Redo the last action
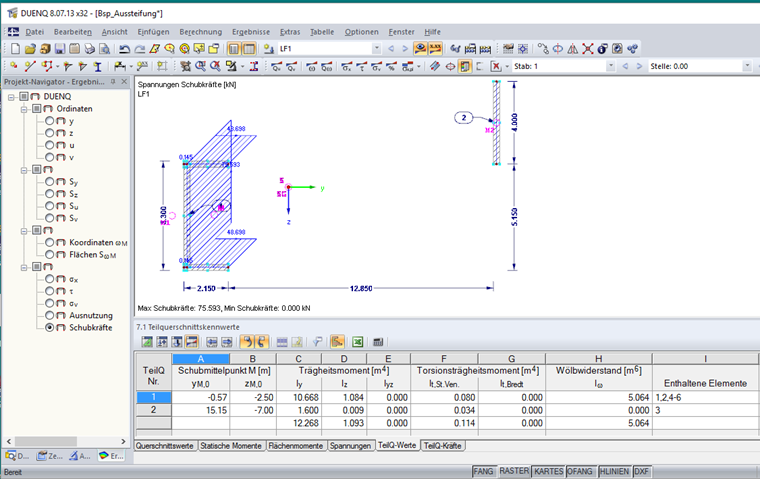The image size is (760, 479). point(140,48)
